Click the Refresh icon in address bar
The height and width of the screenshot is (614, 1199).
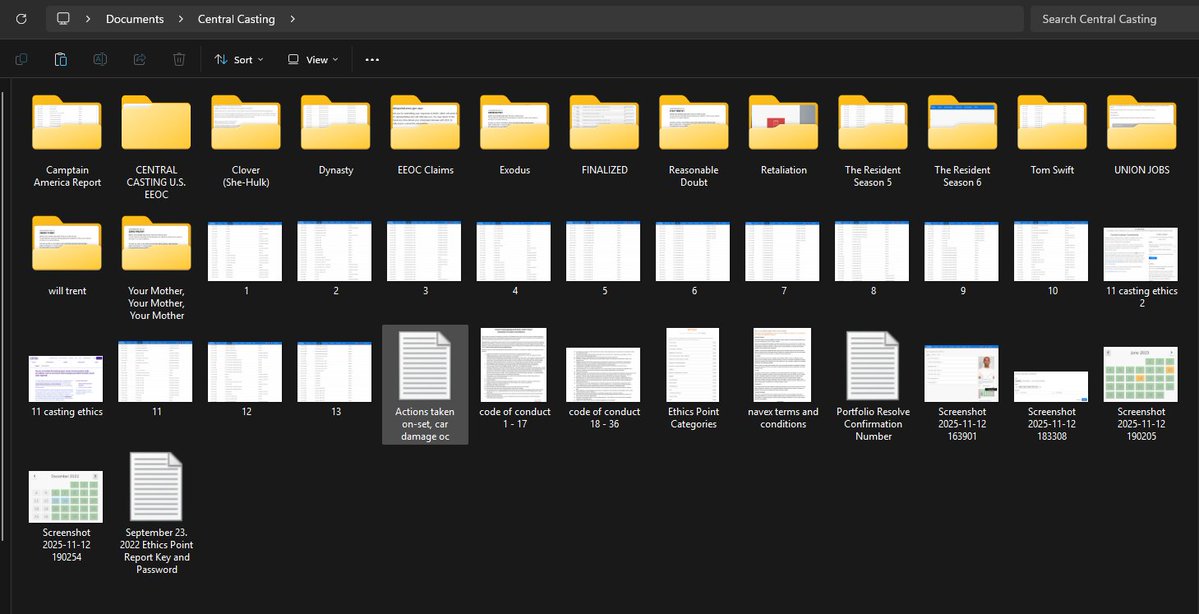(x=21, y=19)
